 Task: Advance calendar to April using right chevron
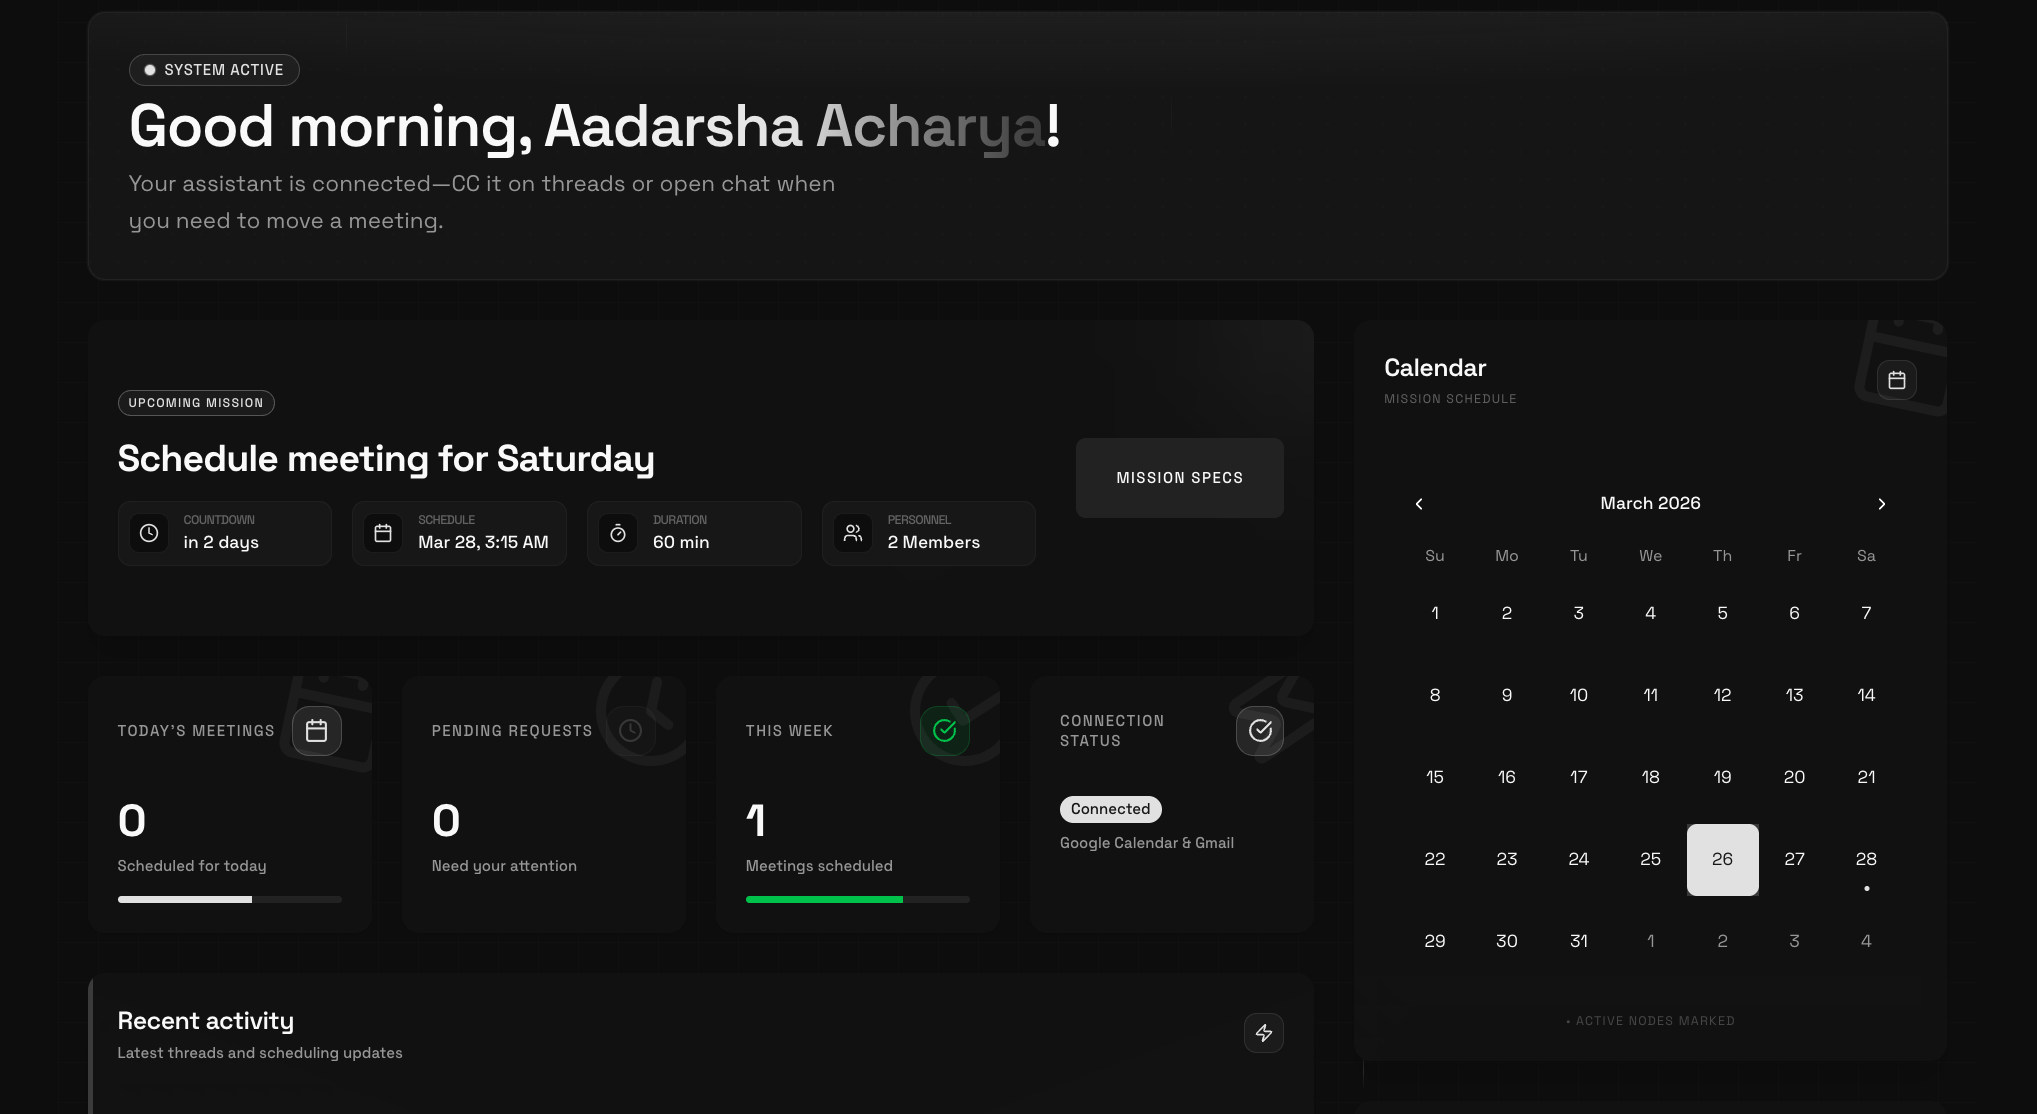click(1882, 504)
